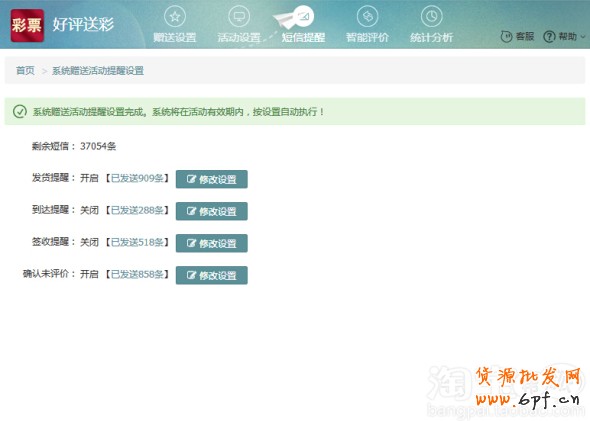Open the 活动设置 monitor icon
Viewport: 590px width, 421px height.
click(239, 17)
